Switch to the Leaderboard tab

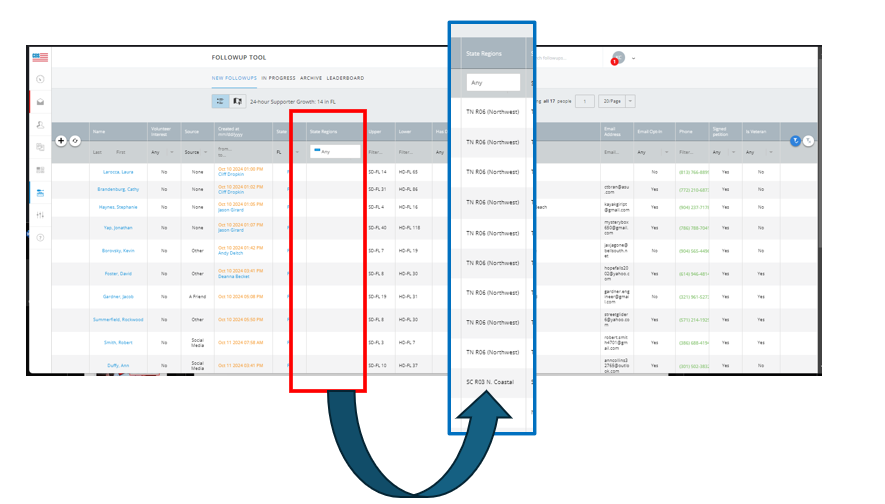[345, 78]
